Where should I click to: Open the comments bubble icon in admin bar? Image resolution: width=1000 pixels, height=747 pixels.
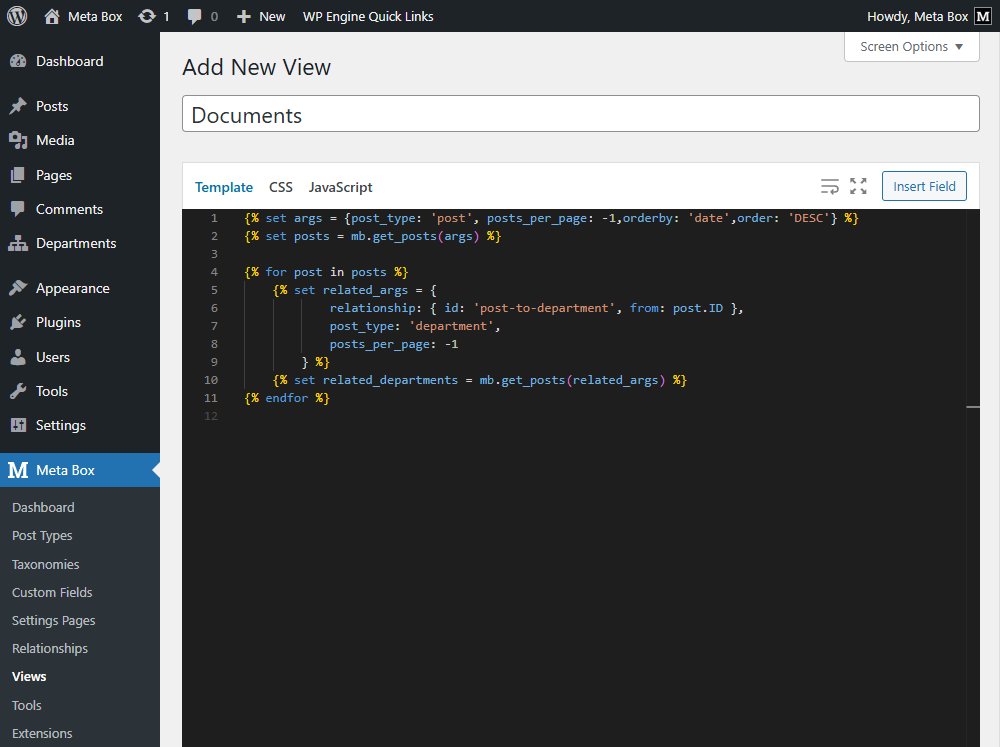tap(195, 16)
